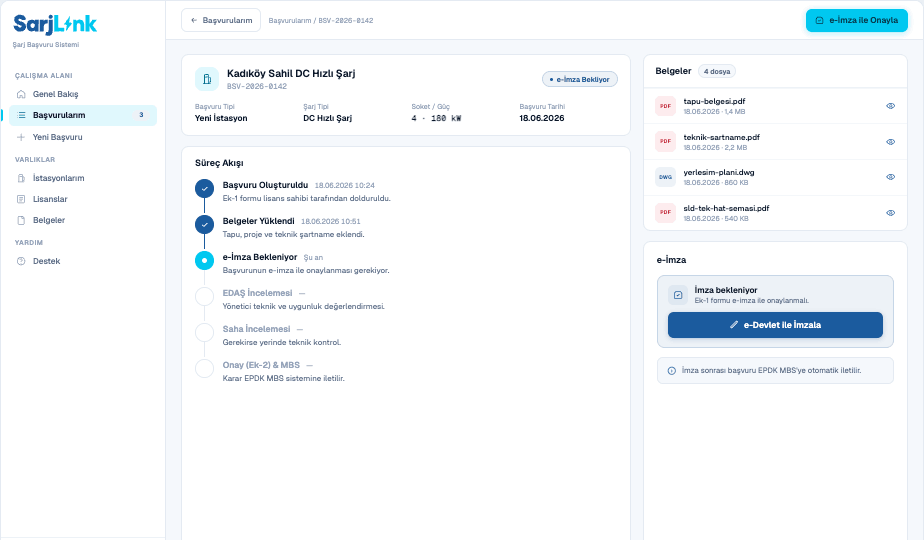Click the 4 dosya count badge
Viewport: 924px width, 540px height.
717,71
